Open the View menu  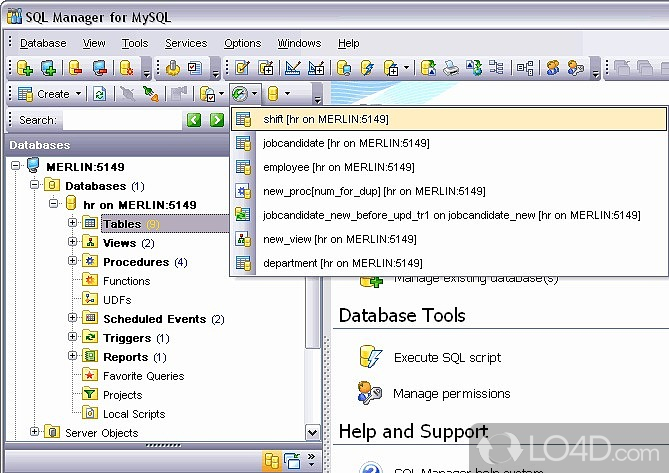coord(94,43)
